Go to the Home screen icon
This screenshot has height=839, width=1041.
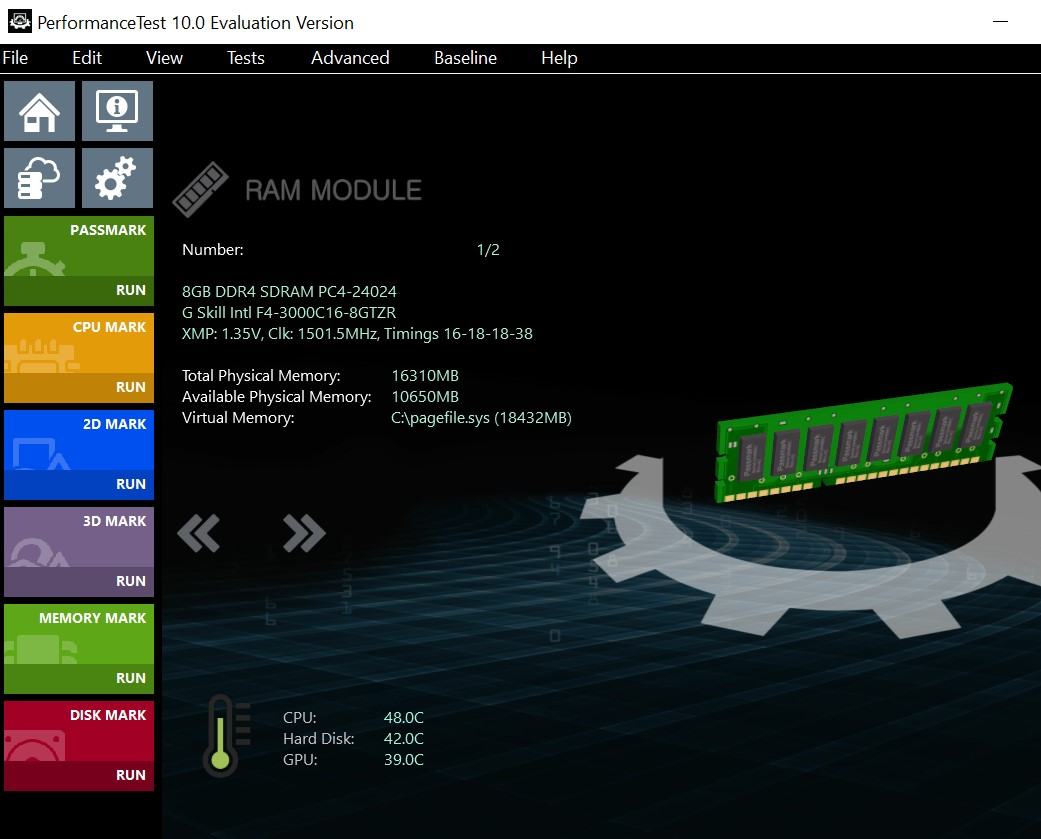(x=39, y=111)
